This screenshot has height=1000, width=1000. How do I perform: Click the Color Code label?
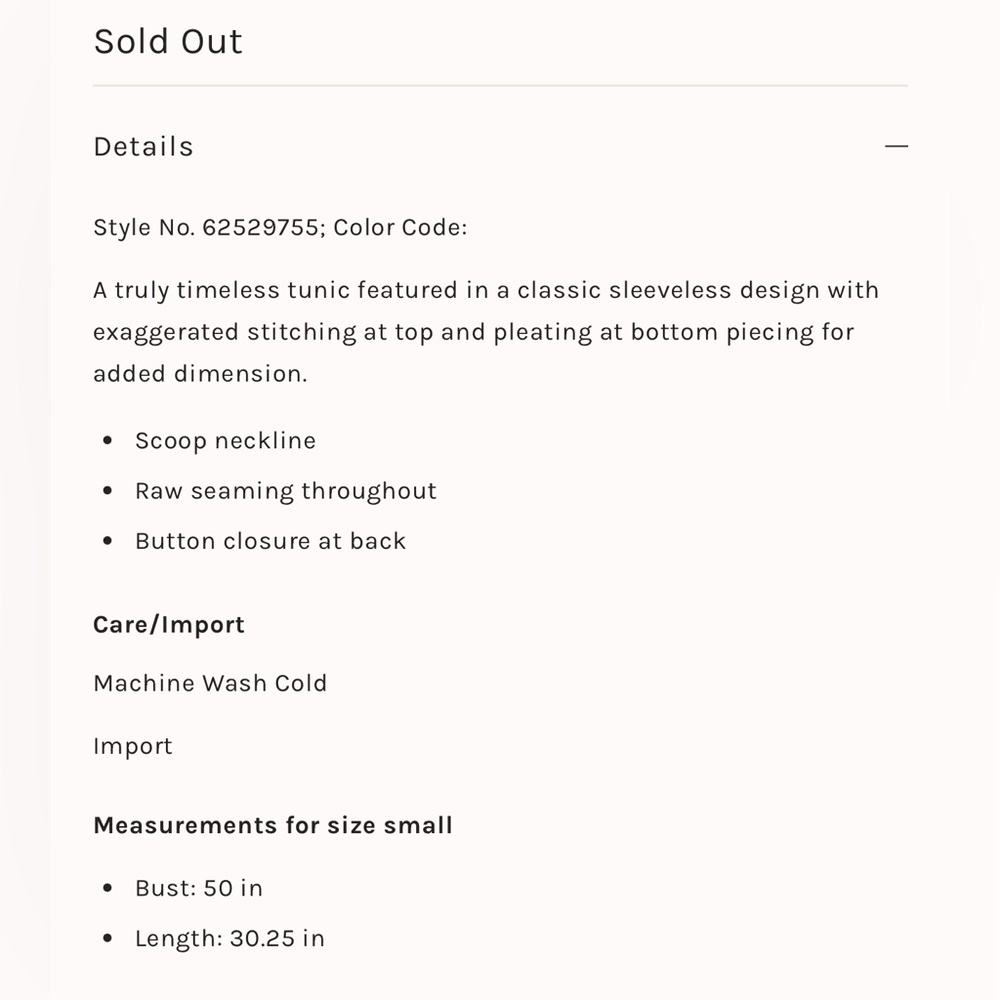(400, 227)
